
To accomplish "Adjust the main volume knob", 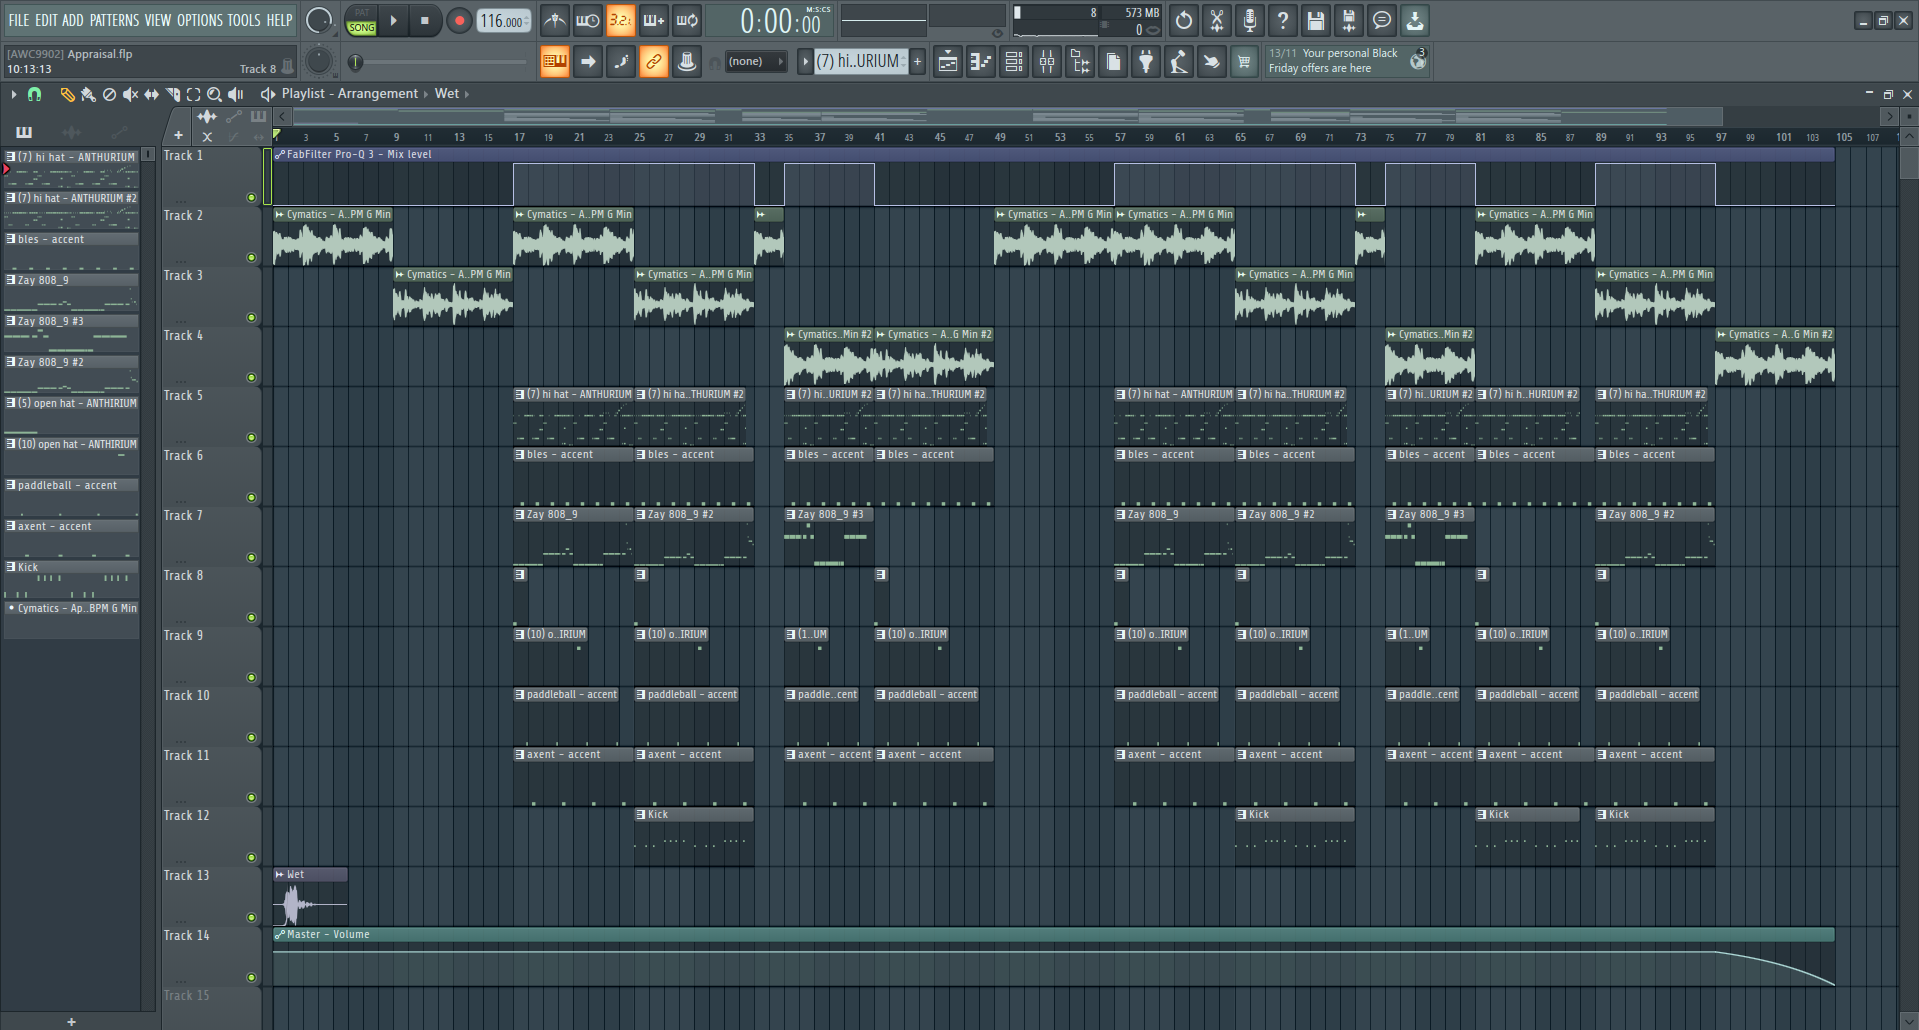I will point(319,20).
